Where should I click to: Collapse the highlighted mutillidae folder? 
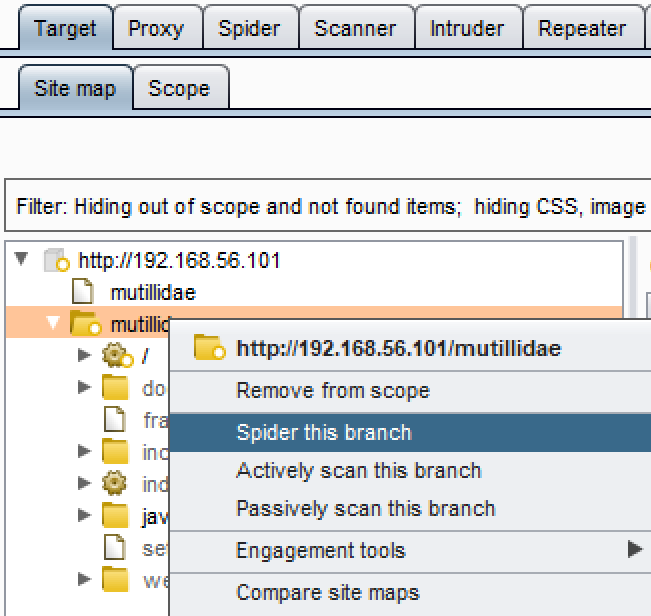[53, 323]
